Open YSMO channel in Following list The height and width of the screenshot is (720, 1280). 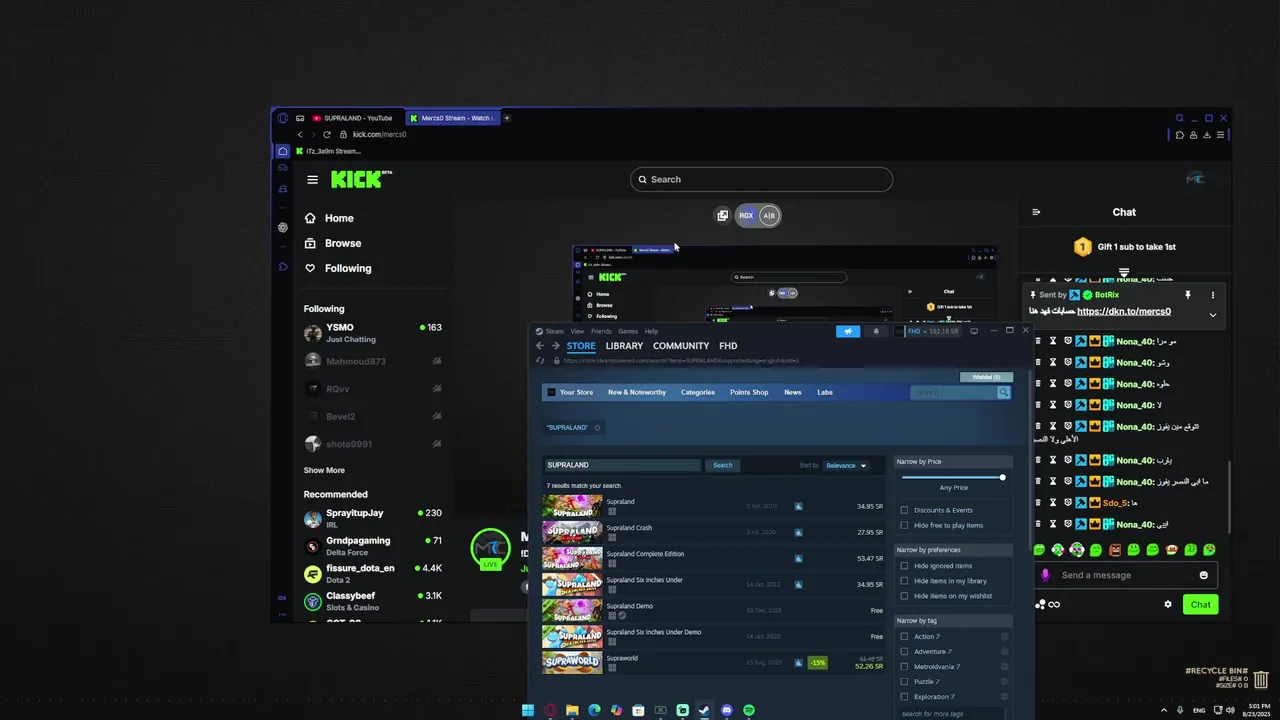click(x=372, y=333)
